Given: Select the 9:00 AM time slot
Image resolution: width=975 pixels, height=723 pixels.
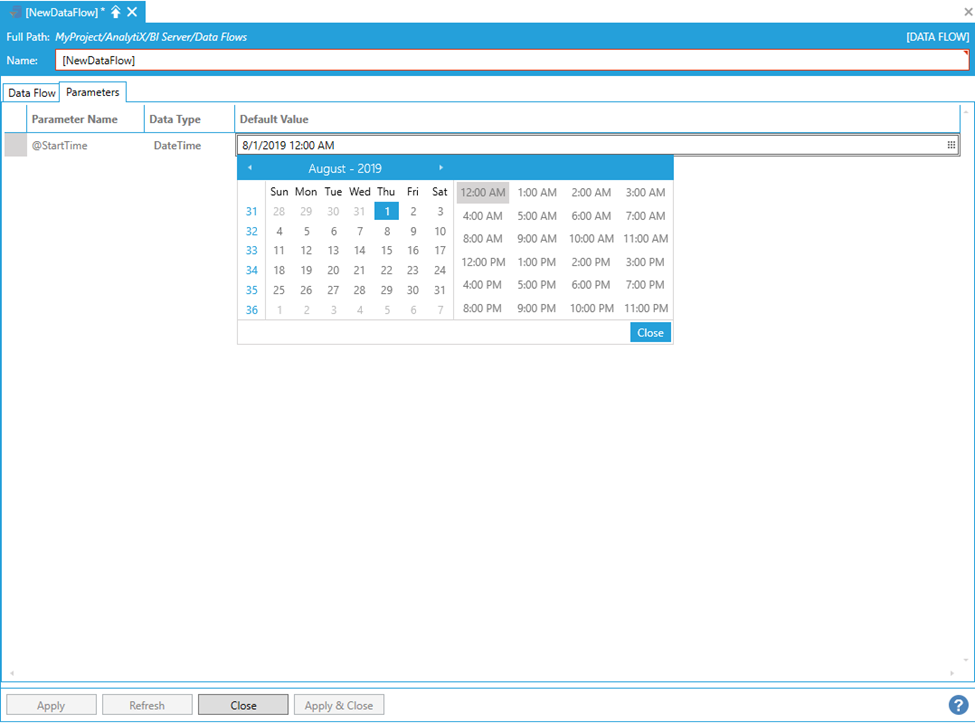Looking at the screenshot, I should tap(537, 239).
